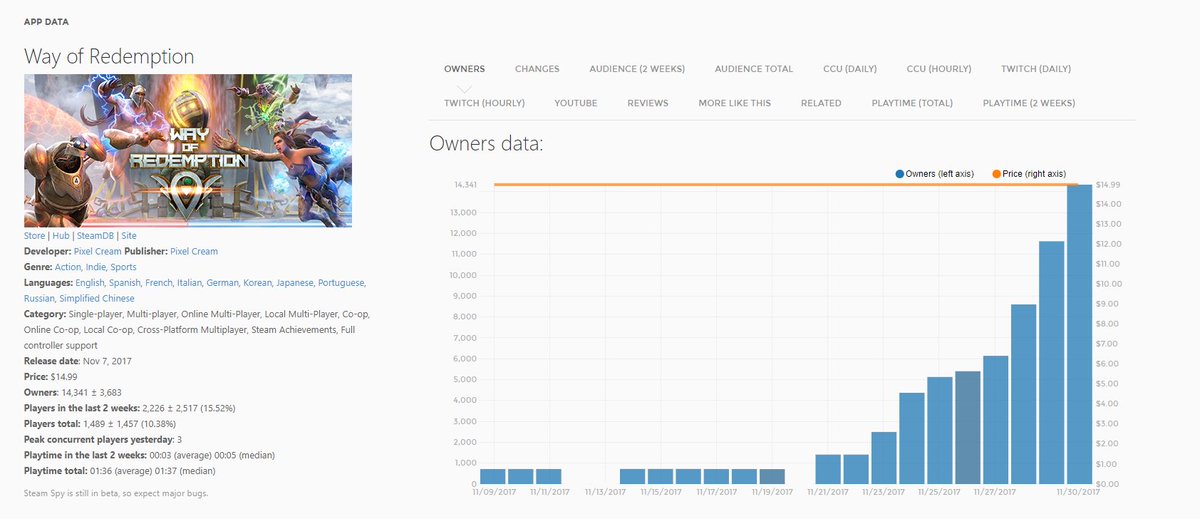Open the SteamDB link
The image size is (1200, 519).
click(x=96, y=235)
